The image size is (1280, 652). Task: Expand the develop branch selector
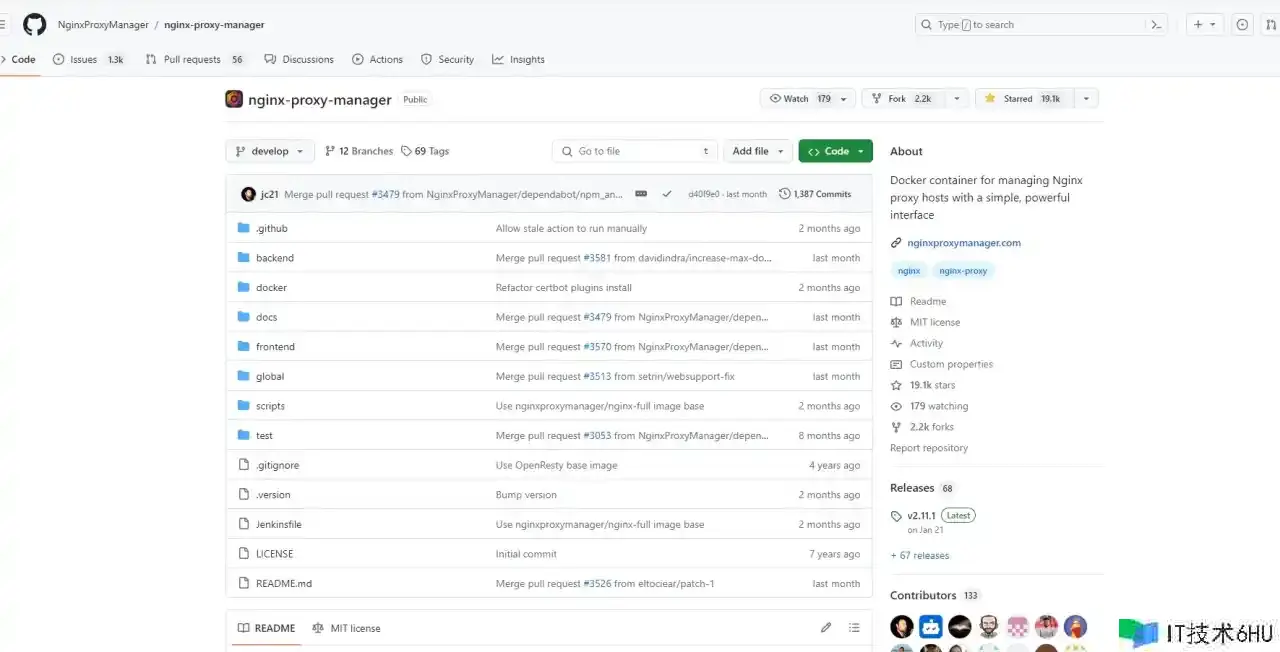270,151
